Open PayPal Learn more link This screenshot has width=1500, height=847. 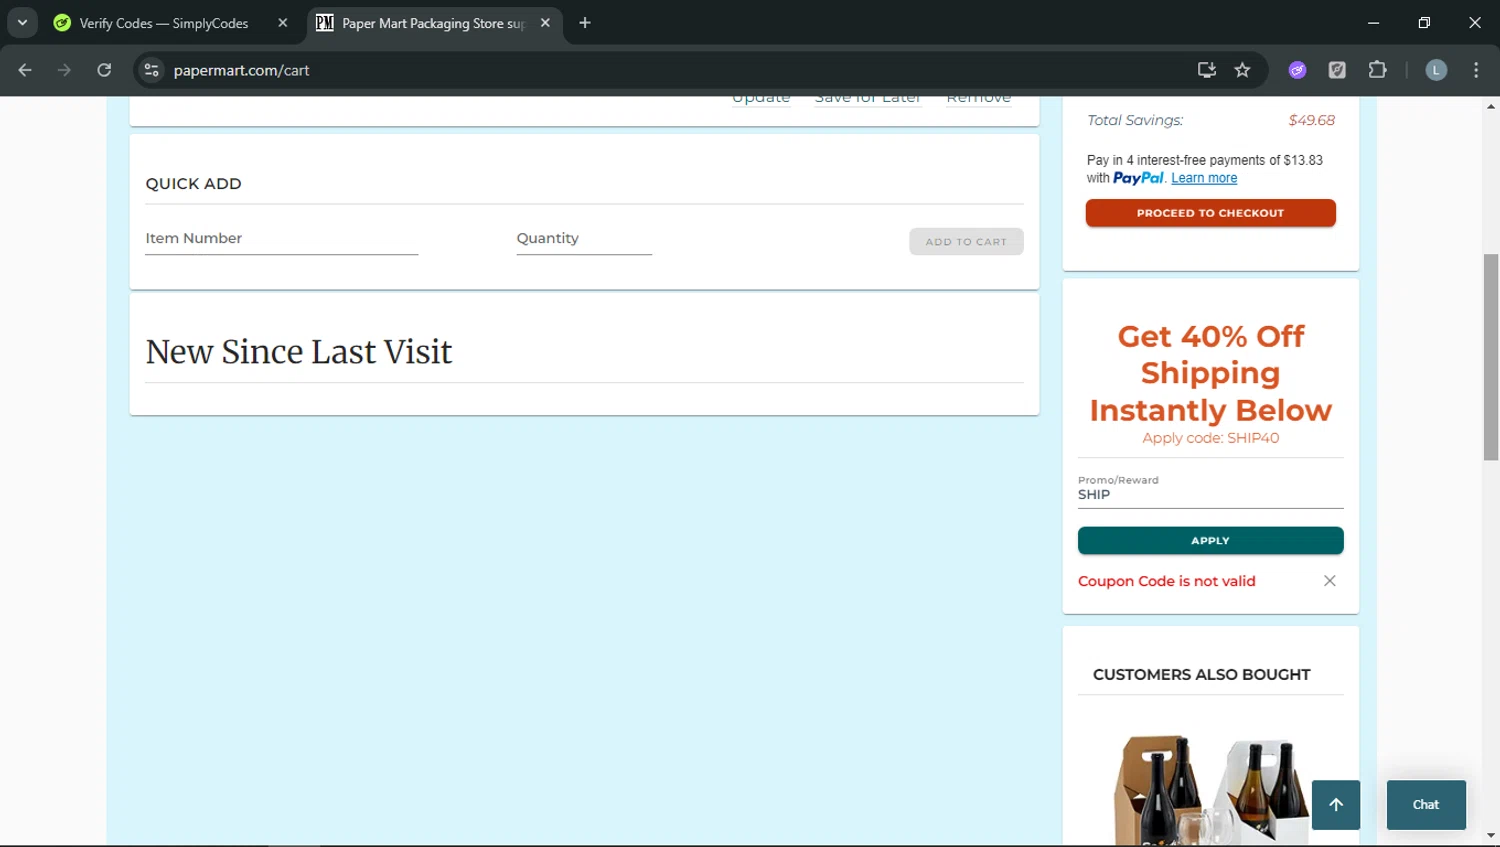1204,178
